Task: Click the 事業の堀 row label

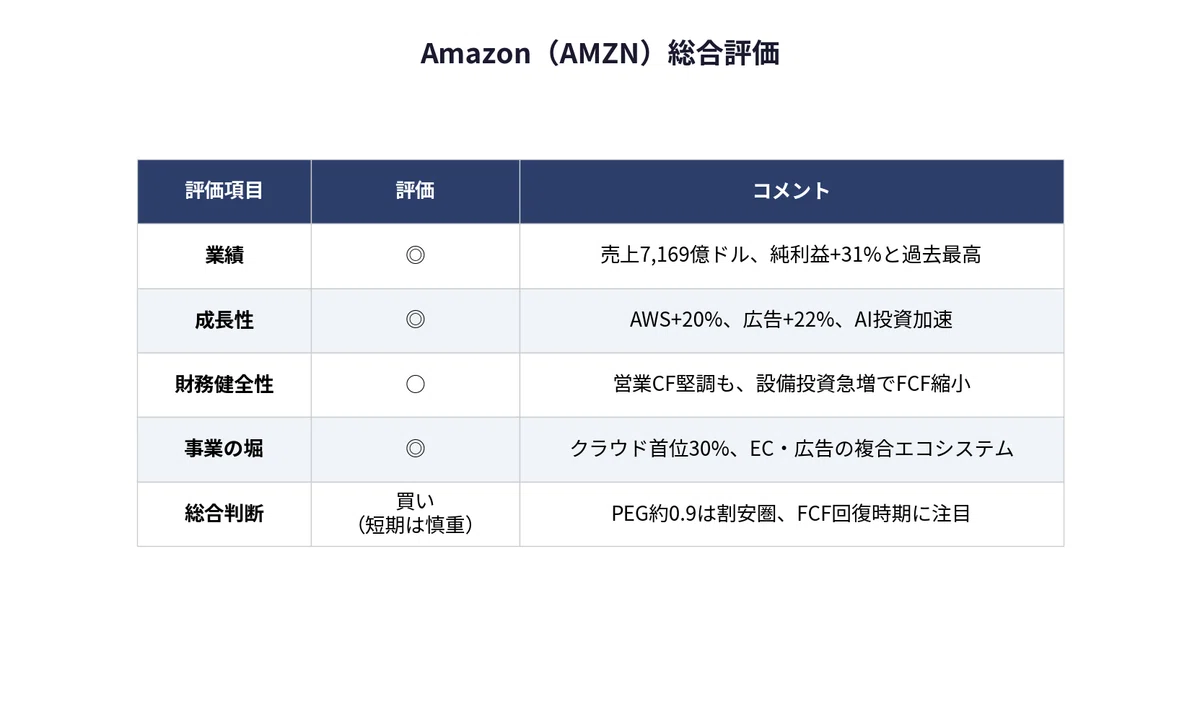Action: coord(224,449)
